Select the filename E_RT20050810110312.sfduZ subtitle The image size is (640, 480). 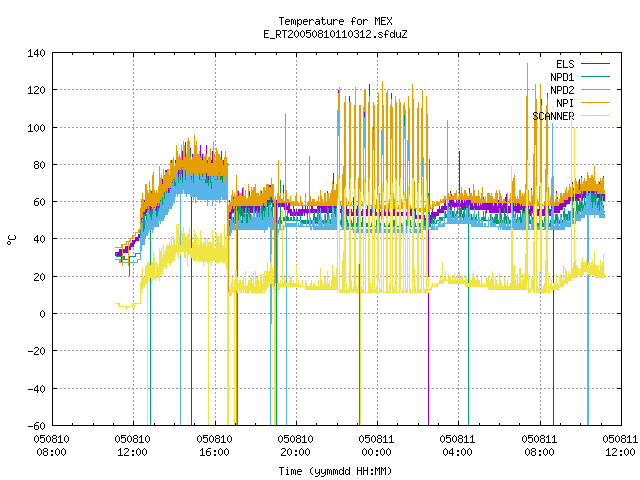(x=336, y=34)
